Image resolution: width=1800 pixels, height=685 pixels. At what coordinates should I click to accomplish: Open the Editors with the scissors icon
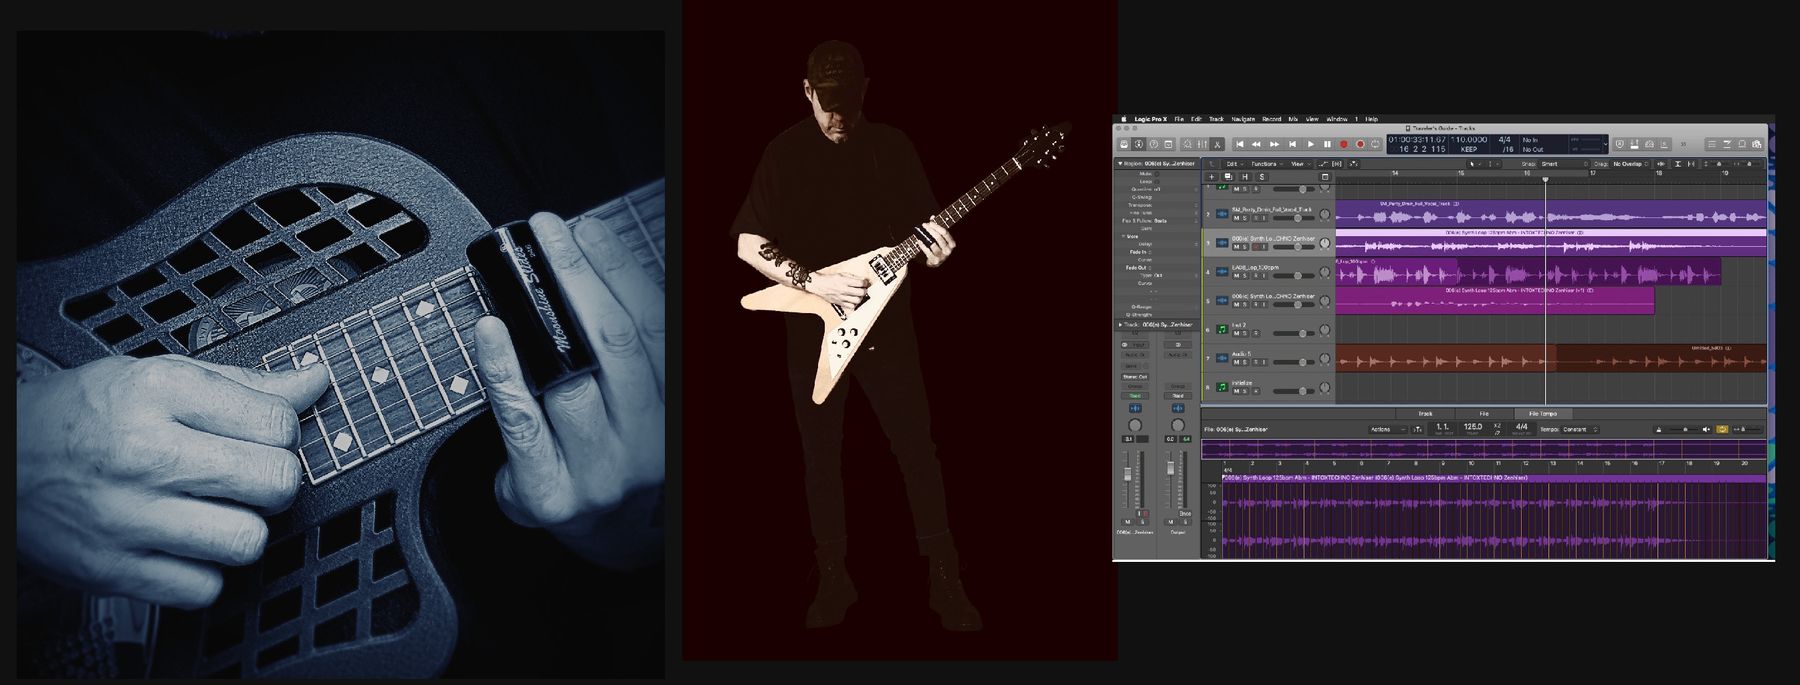[x=1217, y=144]
